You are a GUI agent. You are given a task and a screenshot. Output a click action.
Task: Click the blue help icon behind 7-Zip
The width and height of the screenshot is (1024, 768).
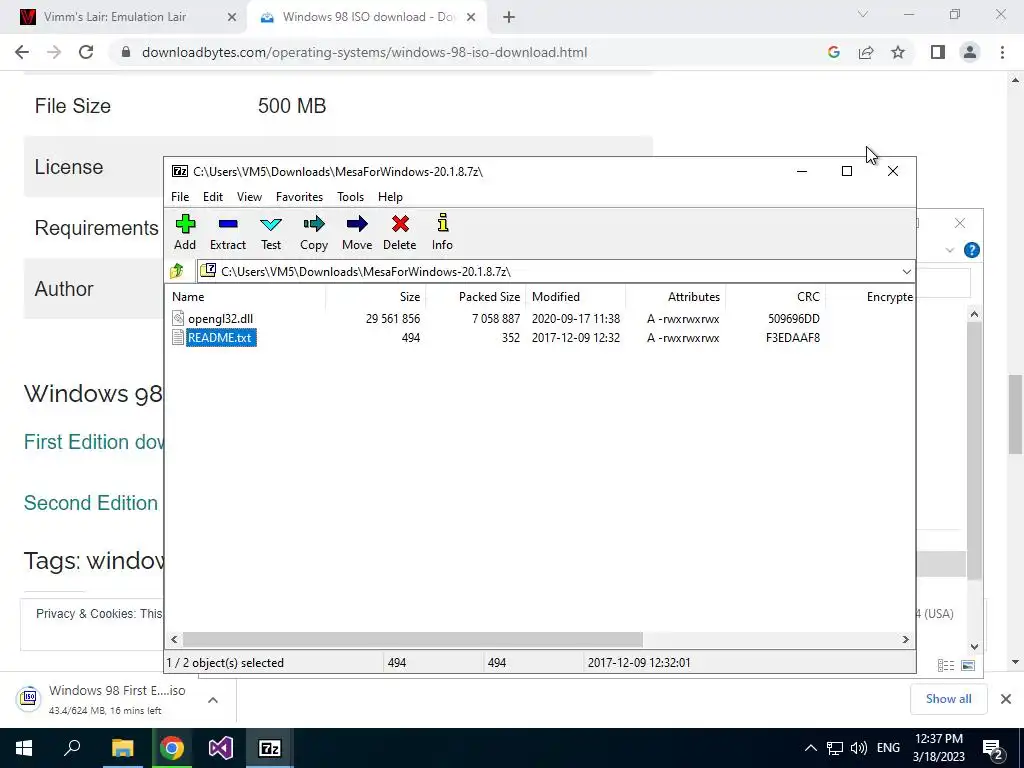tap(971, 250)
